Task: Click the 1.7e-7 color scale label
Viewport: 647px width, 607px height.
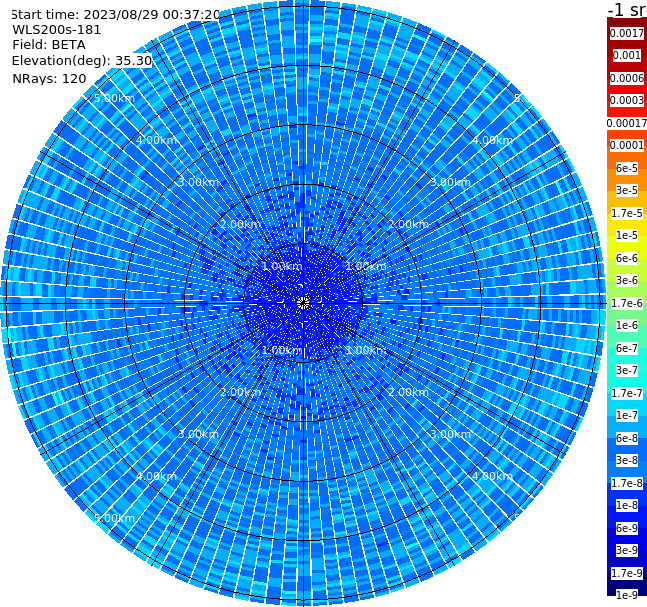Action: 626,393
